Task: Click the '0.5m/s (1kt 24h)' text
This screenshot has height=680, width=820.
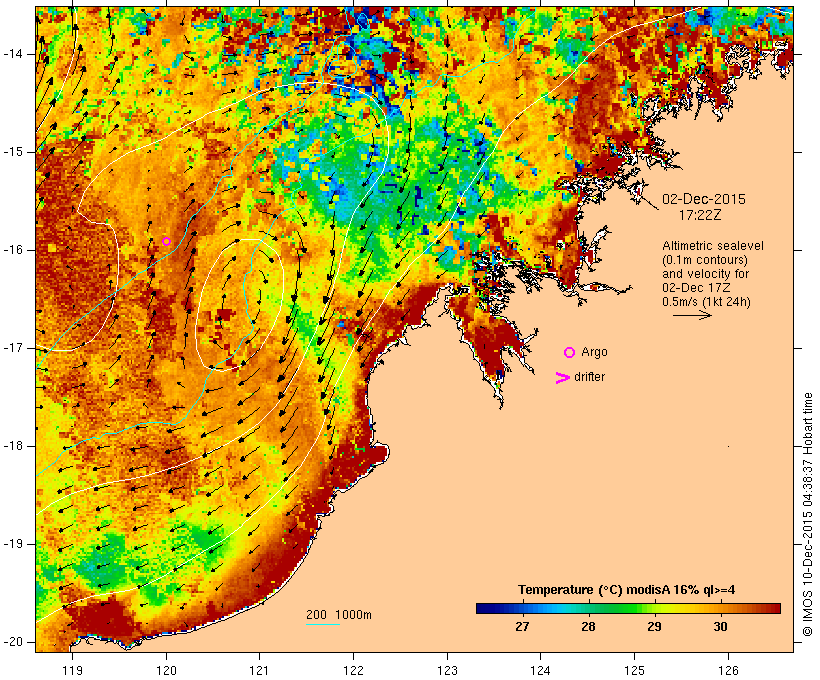Action: [706, 302]
